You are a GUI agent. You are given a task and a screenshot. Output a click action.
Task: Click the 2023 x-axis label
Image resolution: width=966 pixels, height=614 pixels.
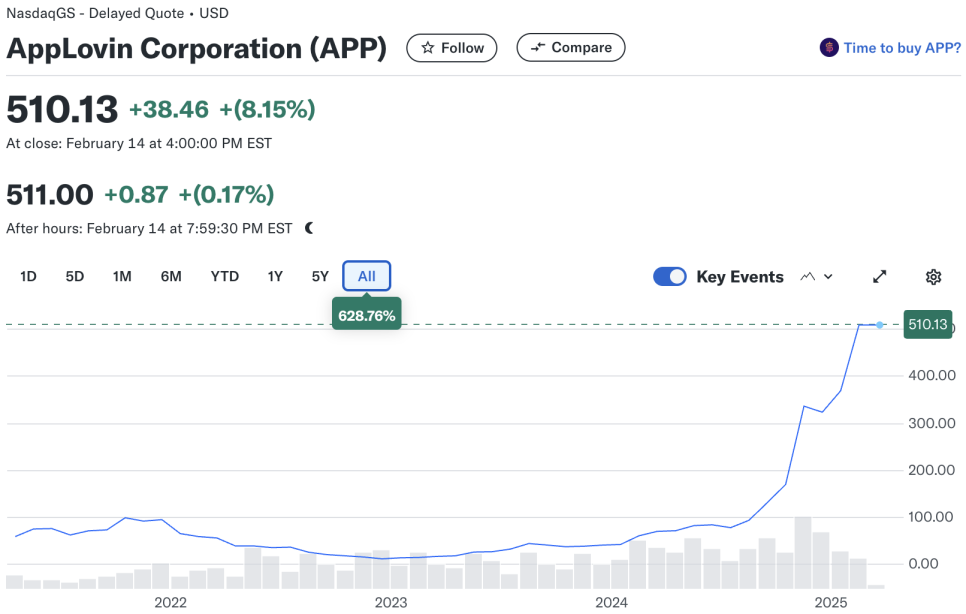pos(391,602)
